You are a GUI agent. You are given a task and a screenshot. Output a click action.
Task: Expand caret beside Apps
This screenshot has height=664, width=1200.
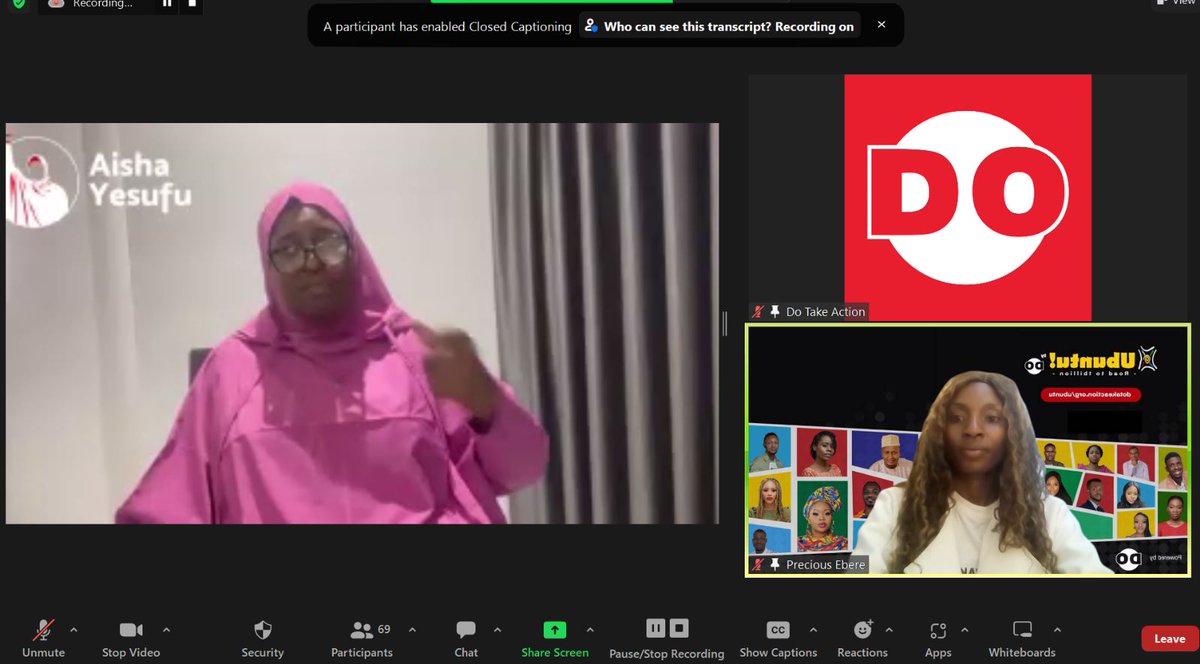click(965, 630)
